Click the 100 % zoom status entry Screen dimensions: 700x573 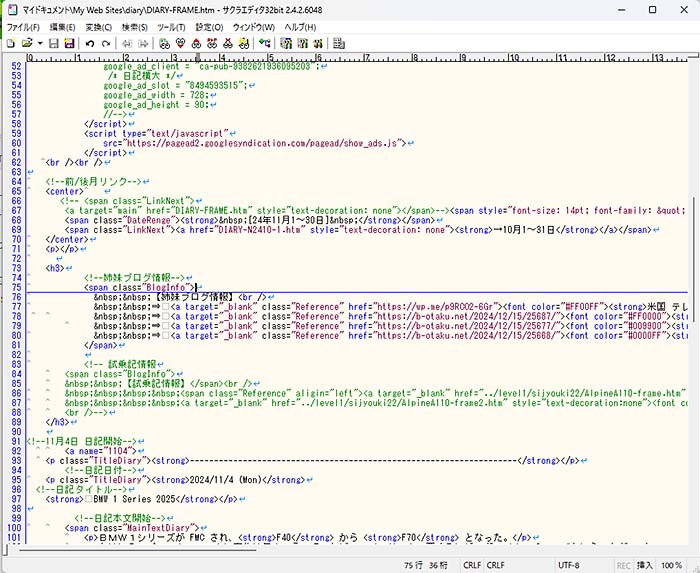[671, 565]
